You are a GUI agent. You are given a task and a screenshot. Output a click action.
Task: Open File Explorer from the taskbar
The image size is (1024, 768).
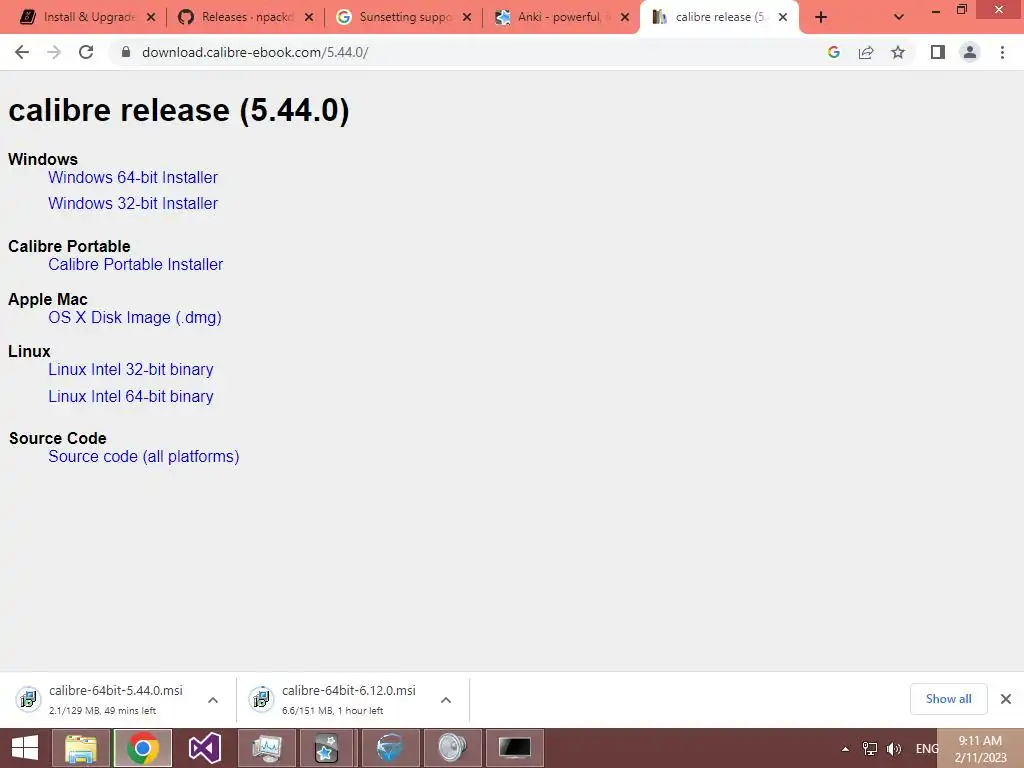81,748
